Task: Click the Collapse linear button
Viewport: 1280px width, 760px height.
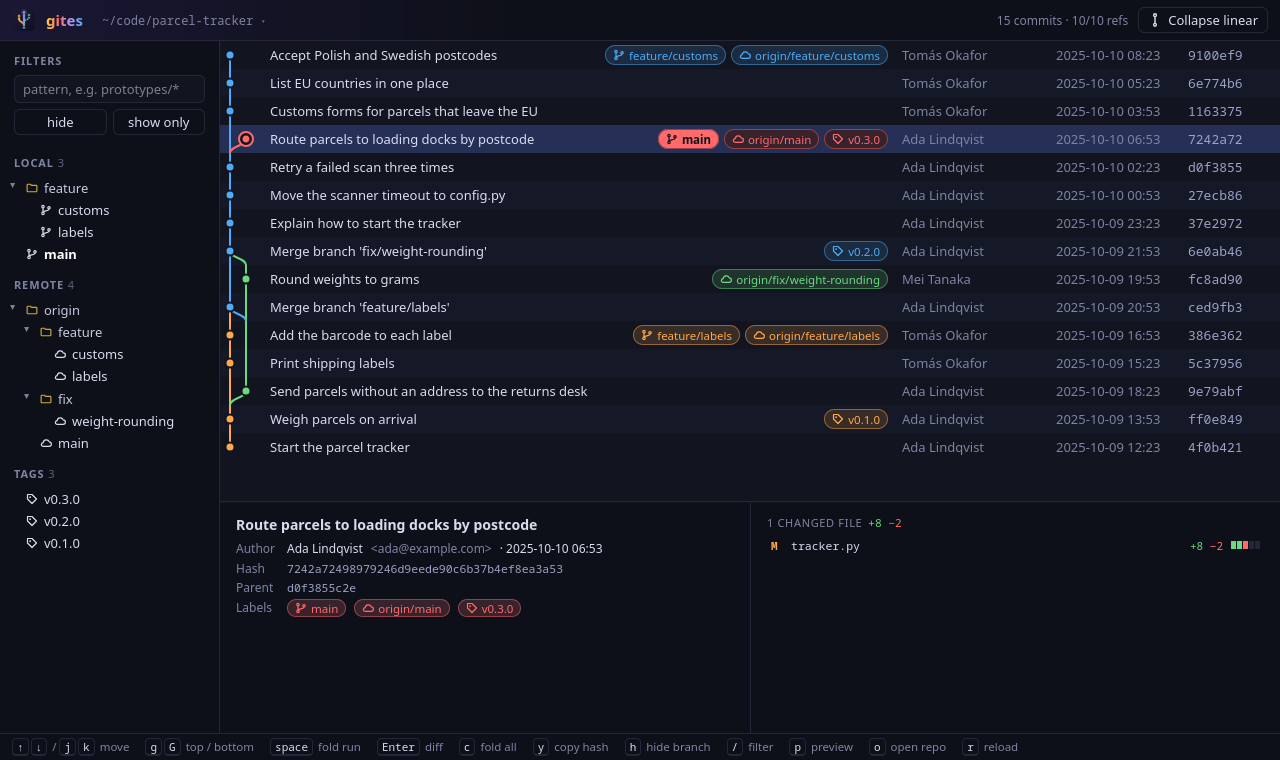Action: coord(1203,20)
